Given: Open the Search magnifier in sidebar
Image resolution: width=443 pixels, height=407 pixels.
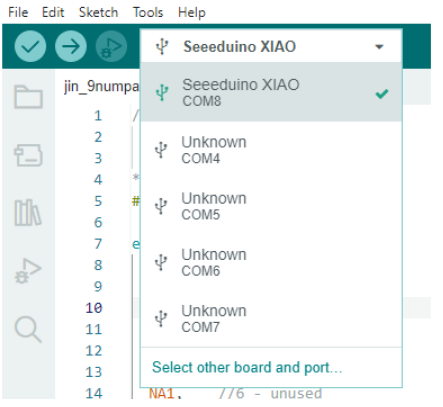Looking at the screenshot, I should tap(28, 329).
